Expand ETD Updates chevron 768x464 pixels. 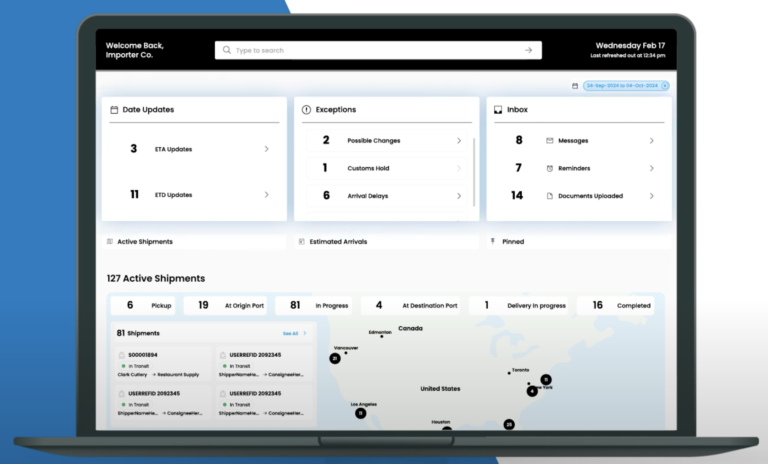[266, 195]
